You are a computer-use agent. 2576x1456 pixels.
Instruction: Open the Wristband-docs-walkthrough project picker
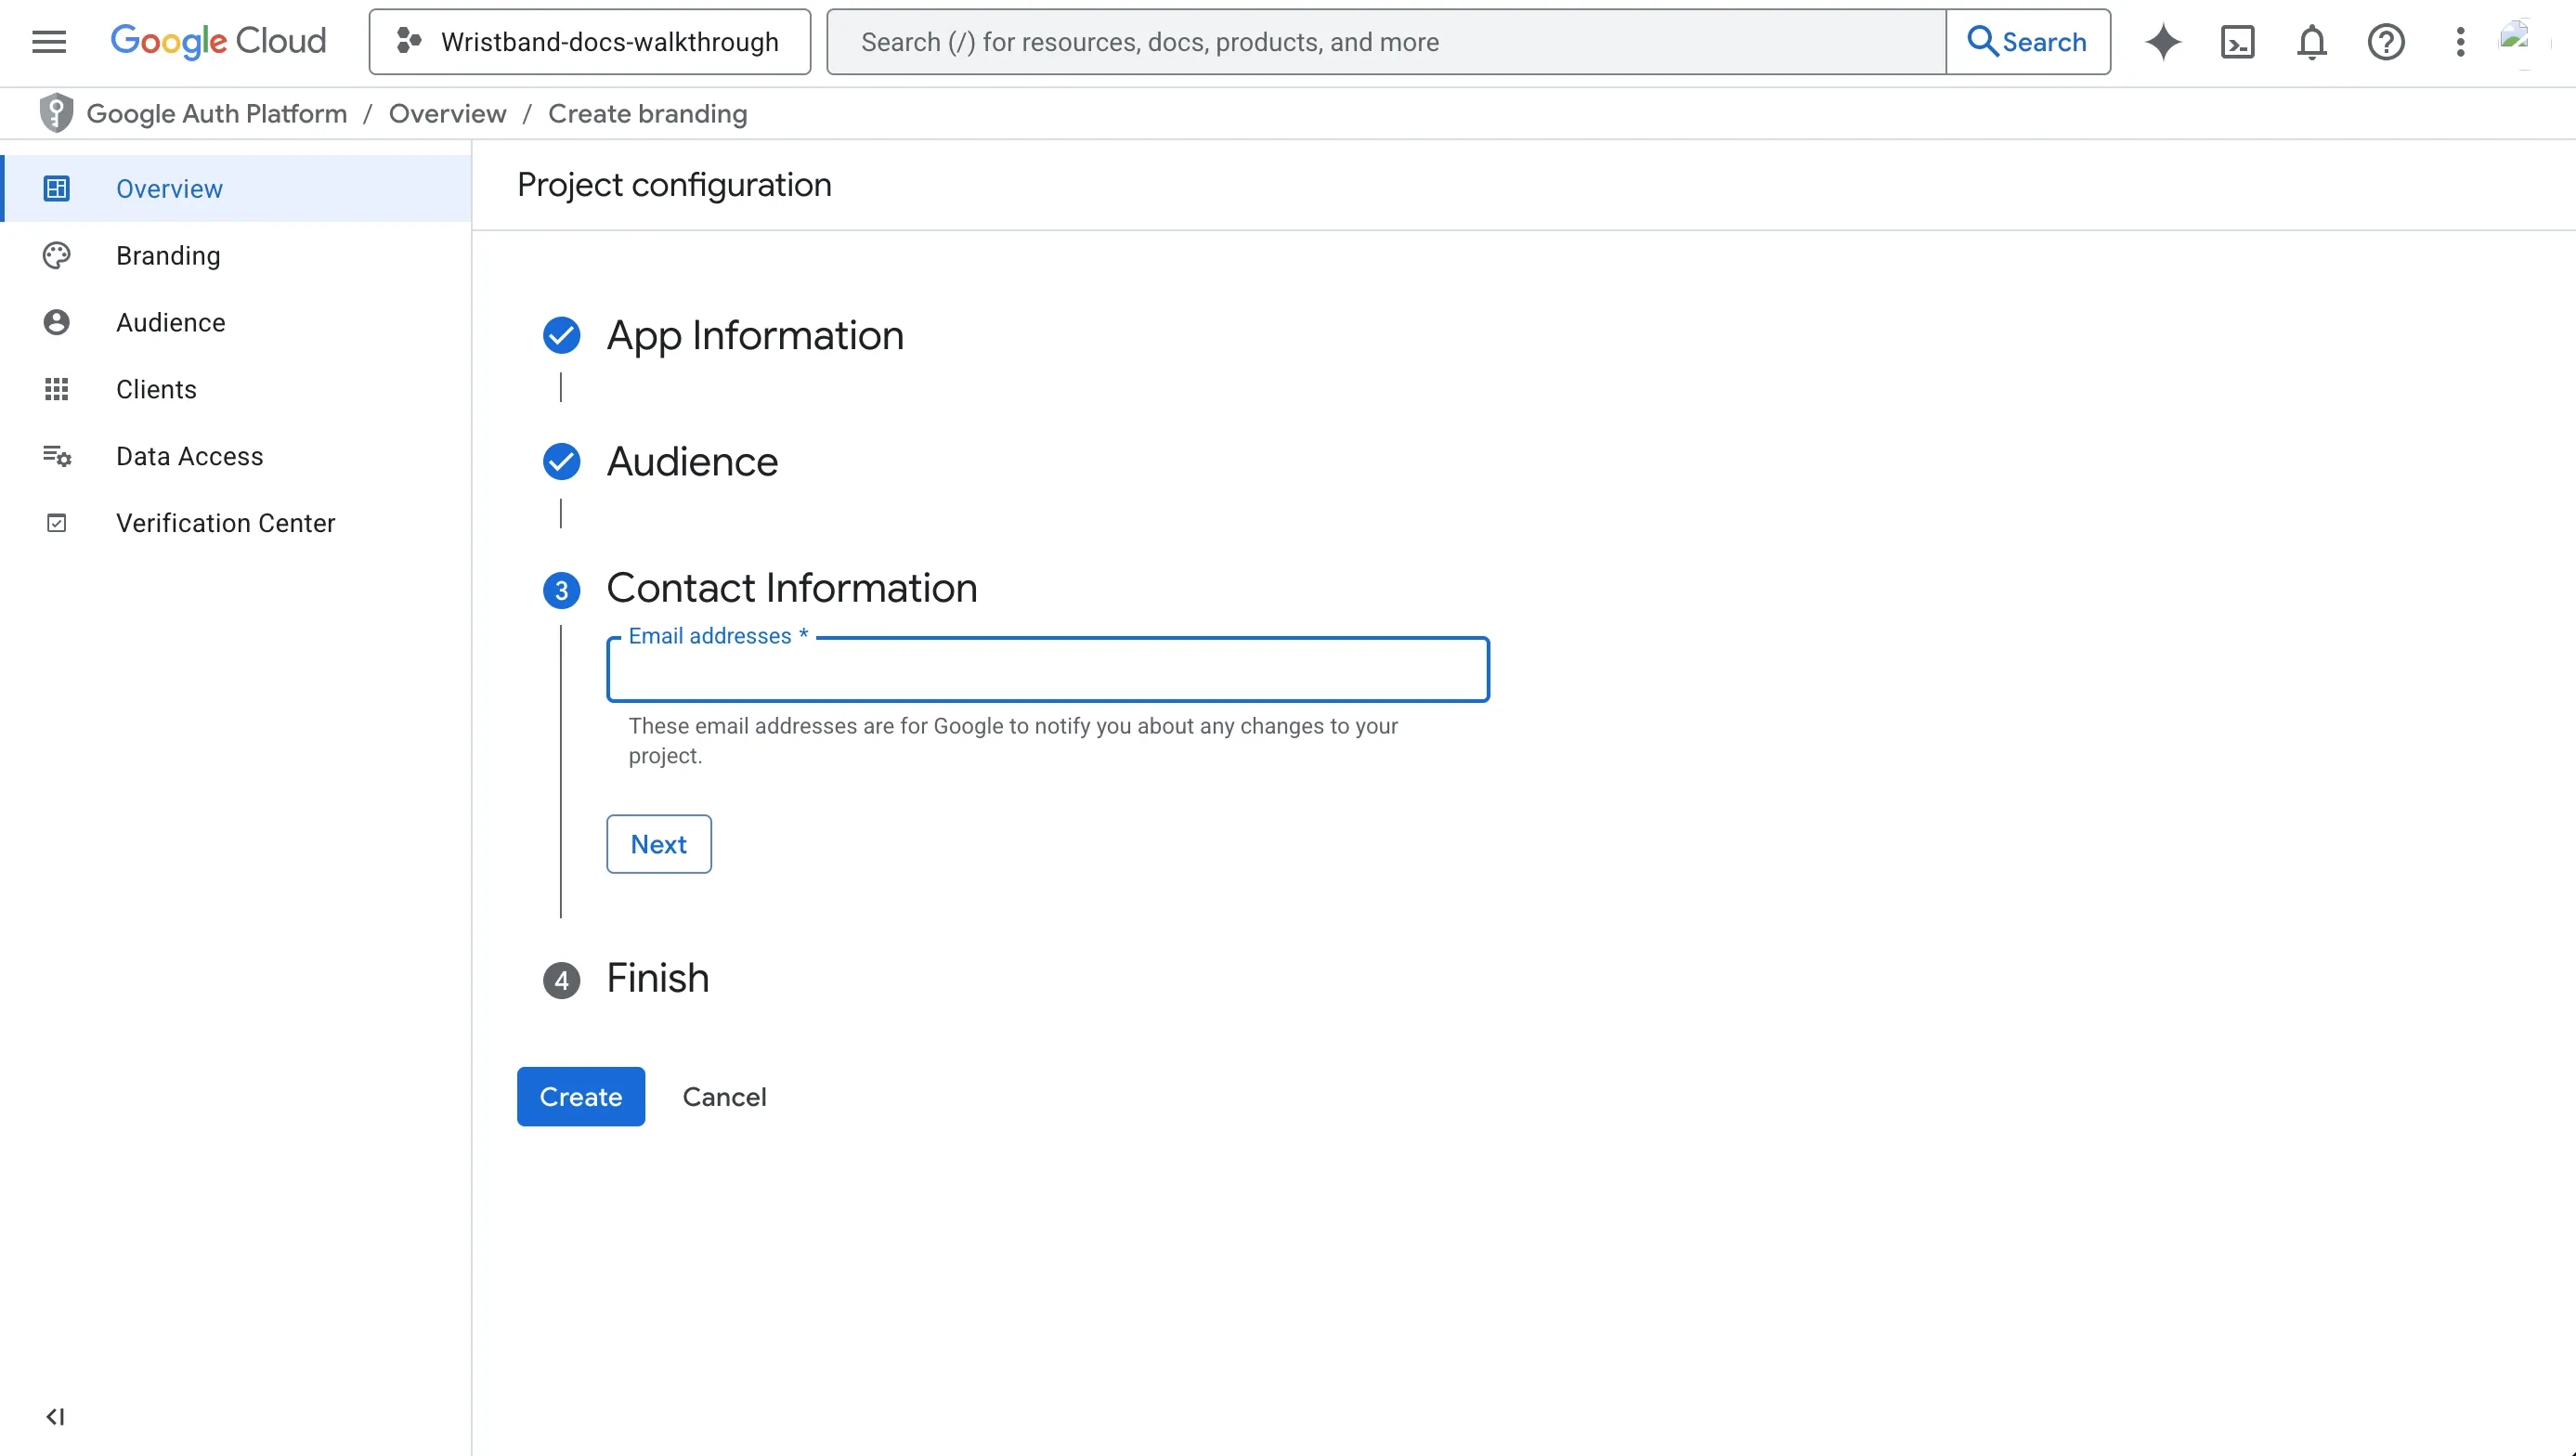pyautogui.click(x=589, y=42)
